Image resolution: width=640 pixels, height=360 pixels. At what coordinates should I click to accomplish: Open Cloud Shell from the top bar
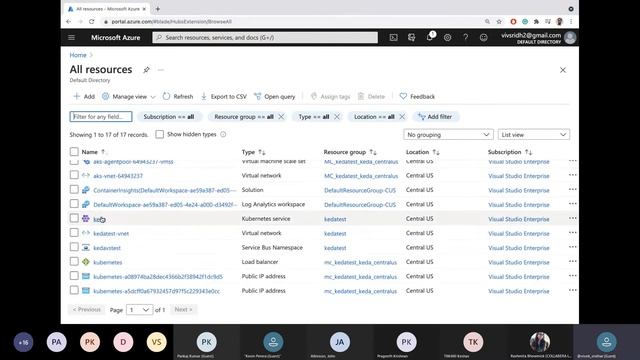click(393, 38)
